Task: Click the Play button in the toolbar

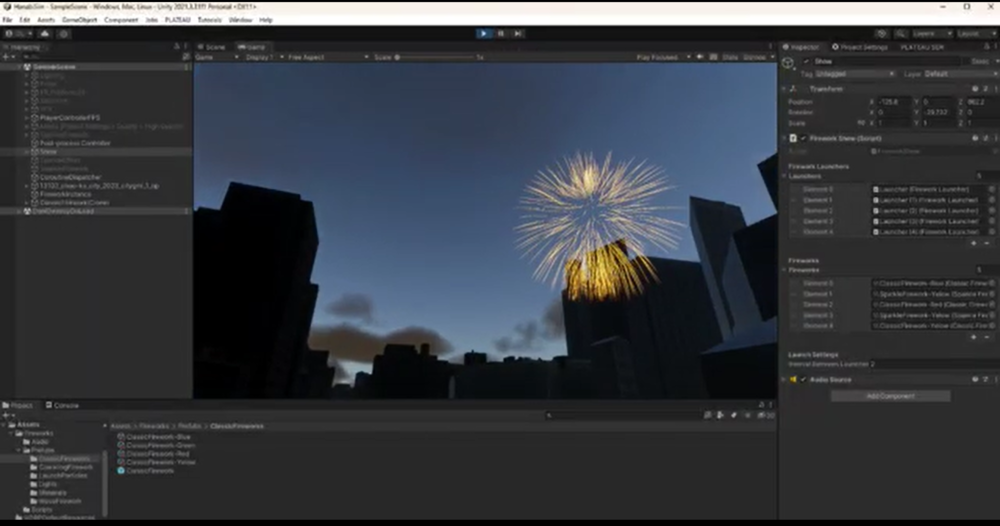Action: click(x=484, y=33)
